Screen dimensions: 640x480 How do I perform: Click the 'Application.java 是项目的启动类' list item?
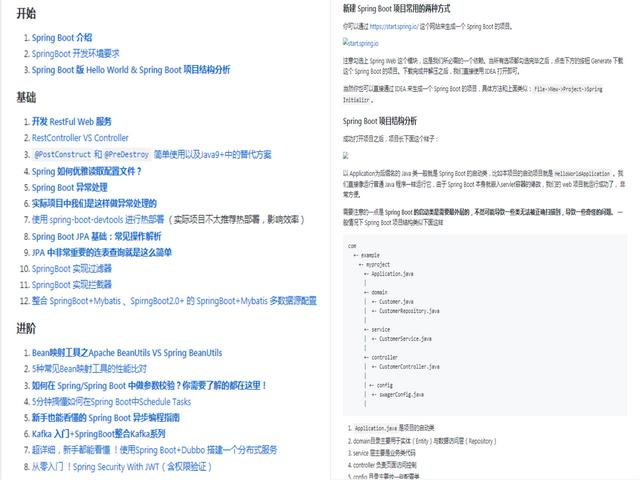click(x=394, y=428)
